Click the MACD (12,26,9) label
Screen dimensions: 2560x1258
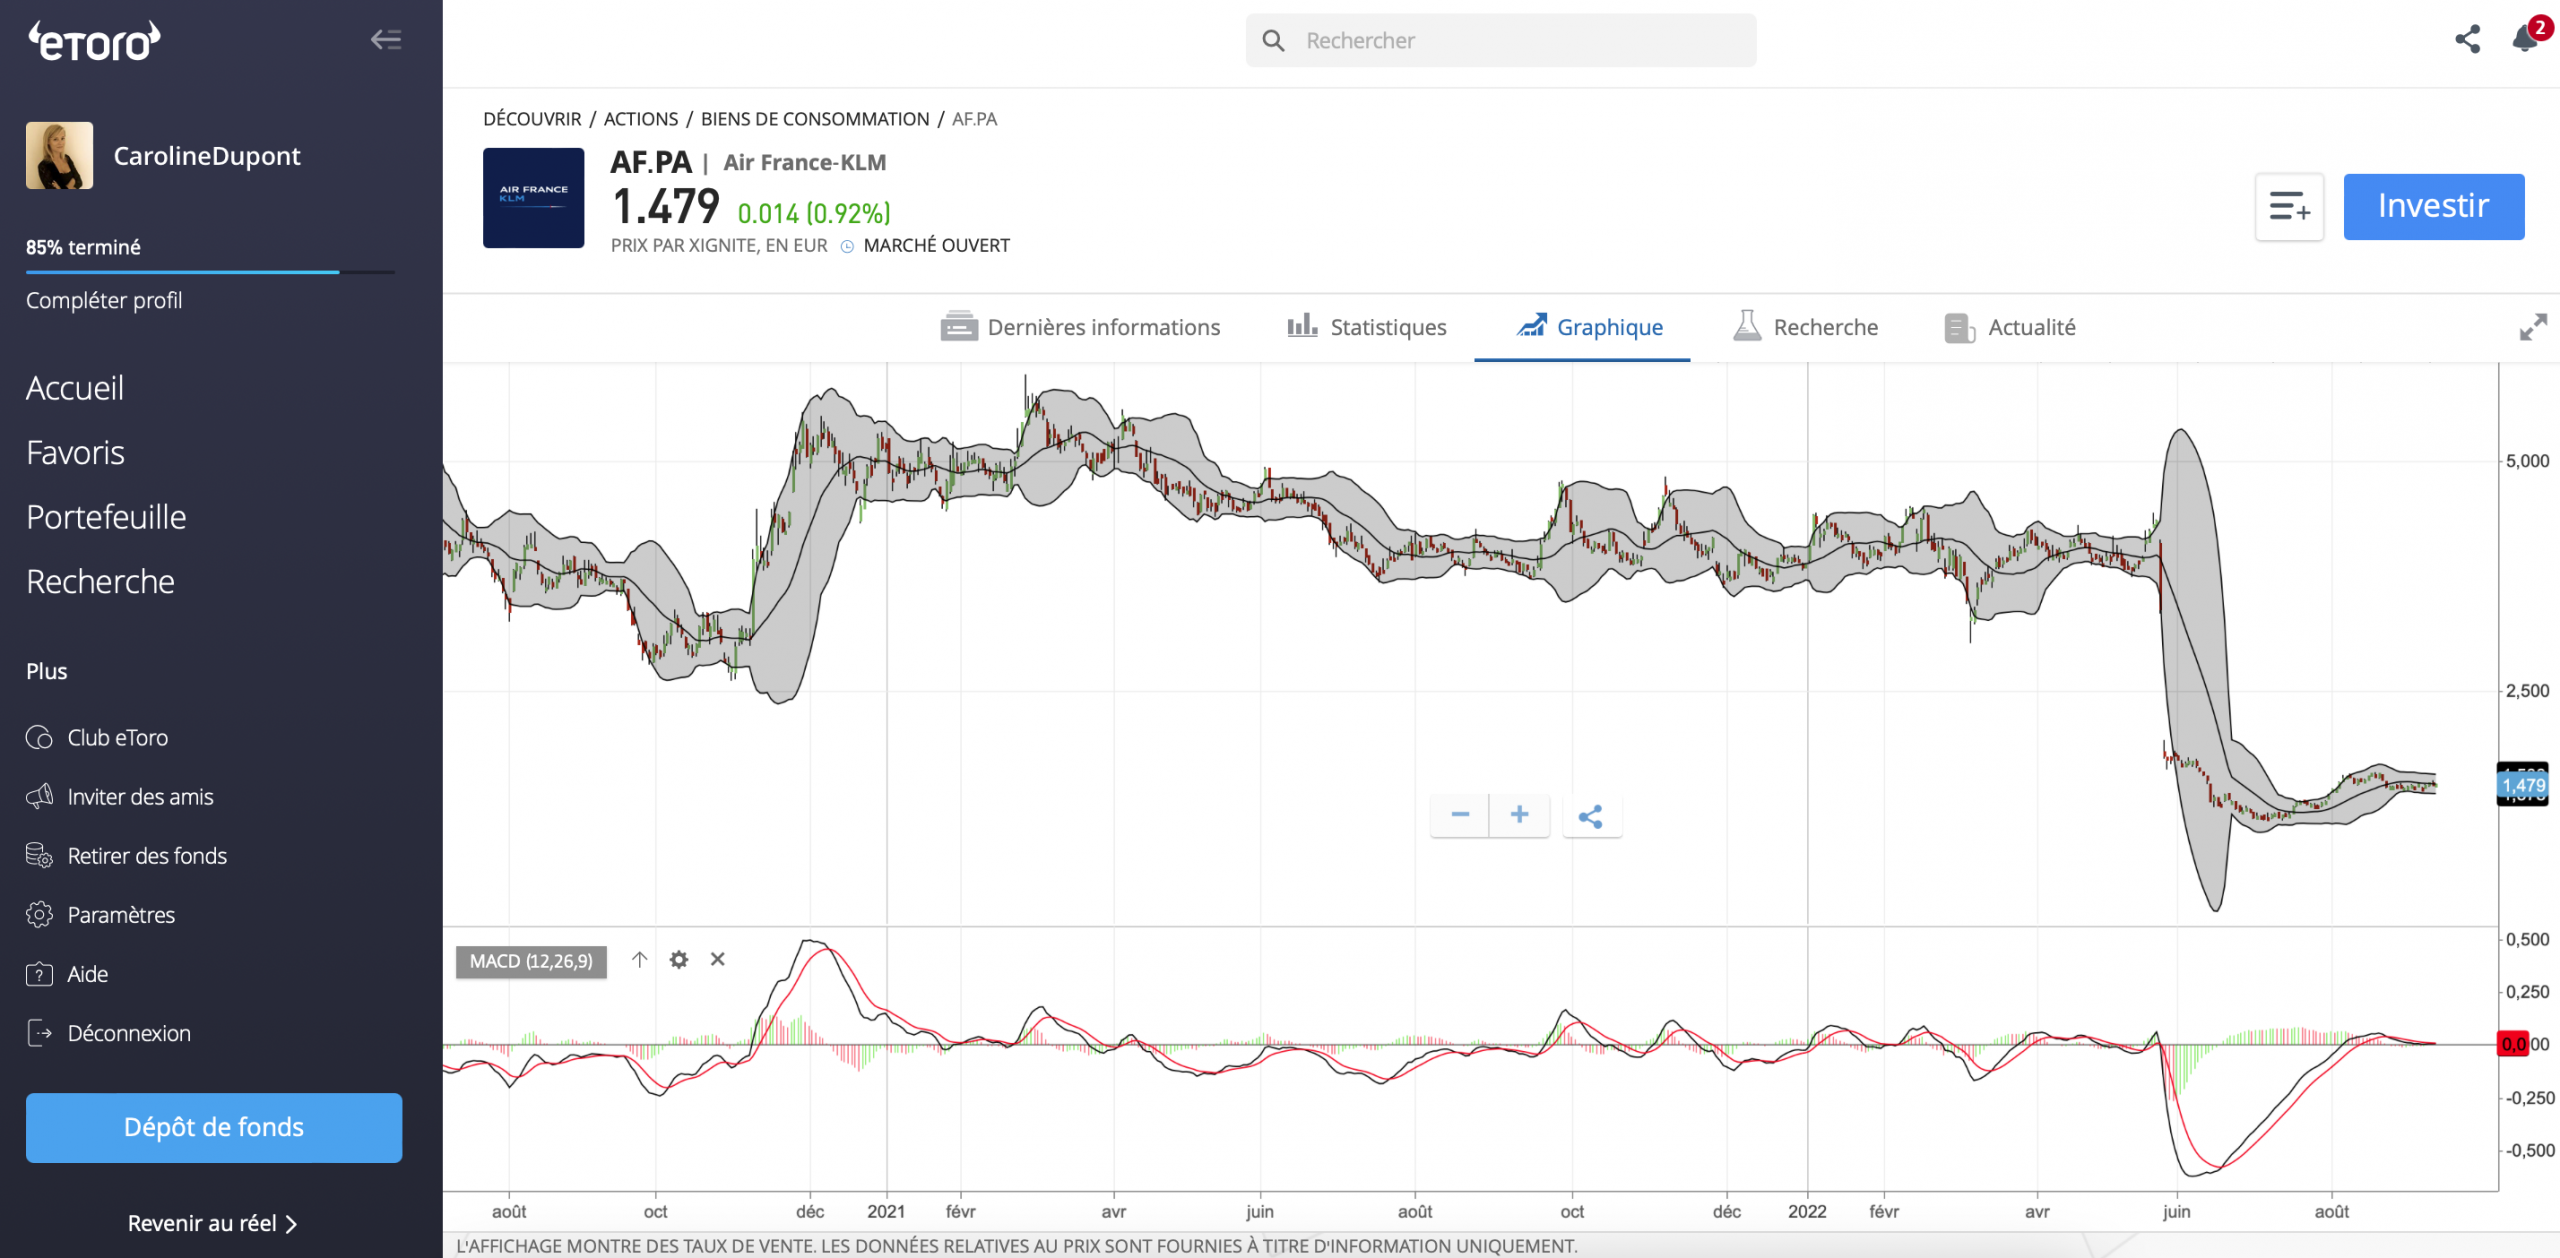(531, 961)
